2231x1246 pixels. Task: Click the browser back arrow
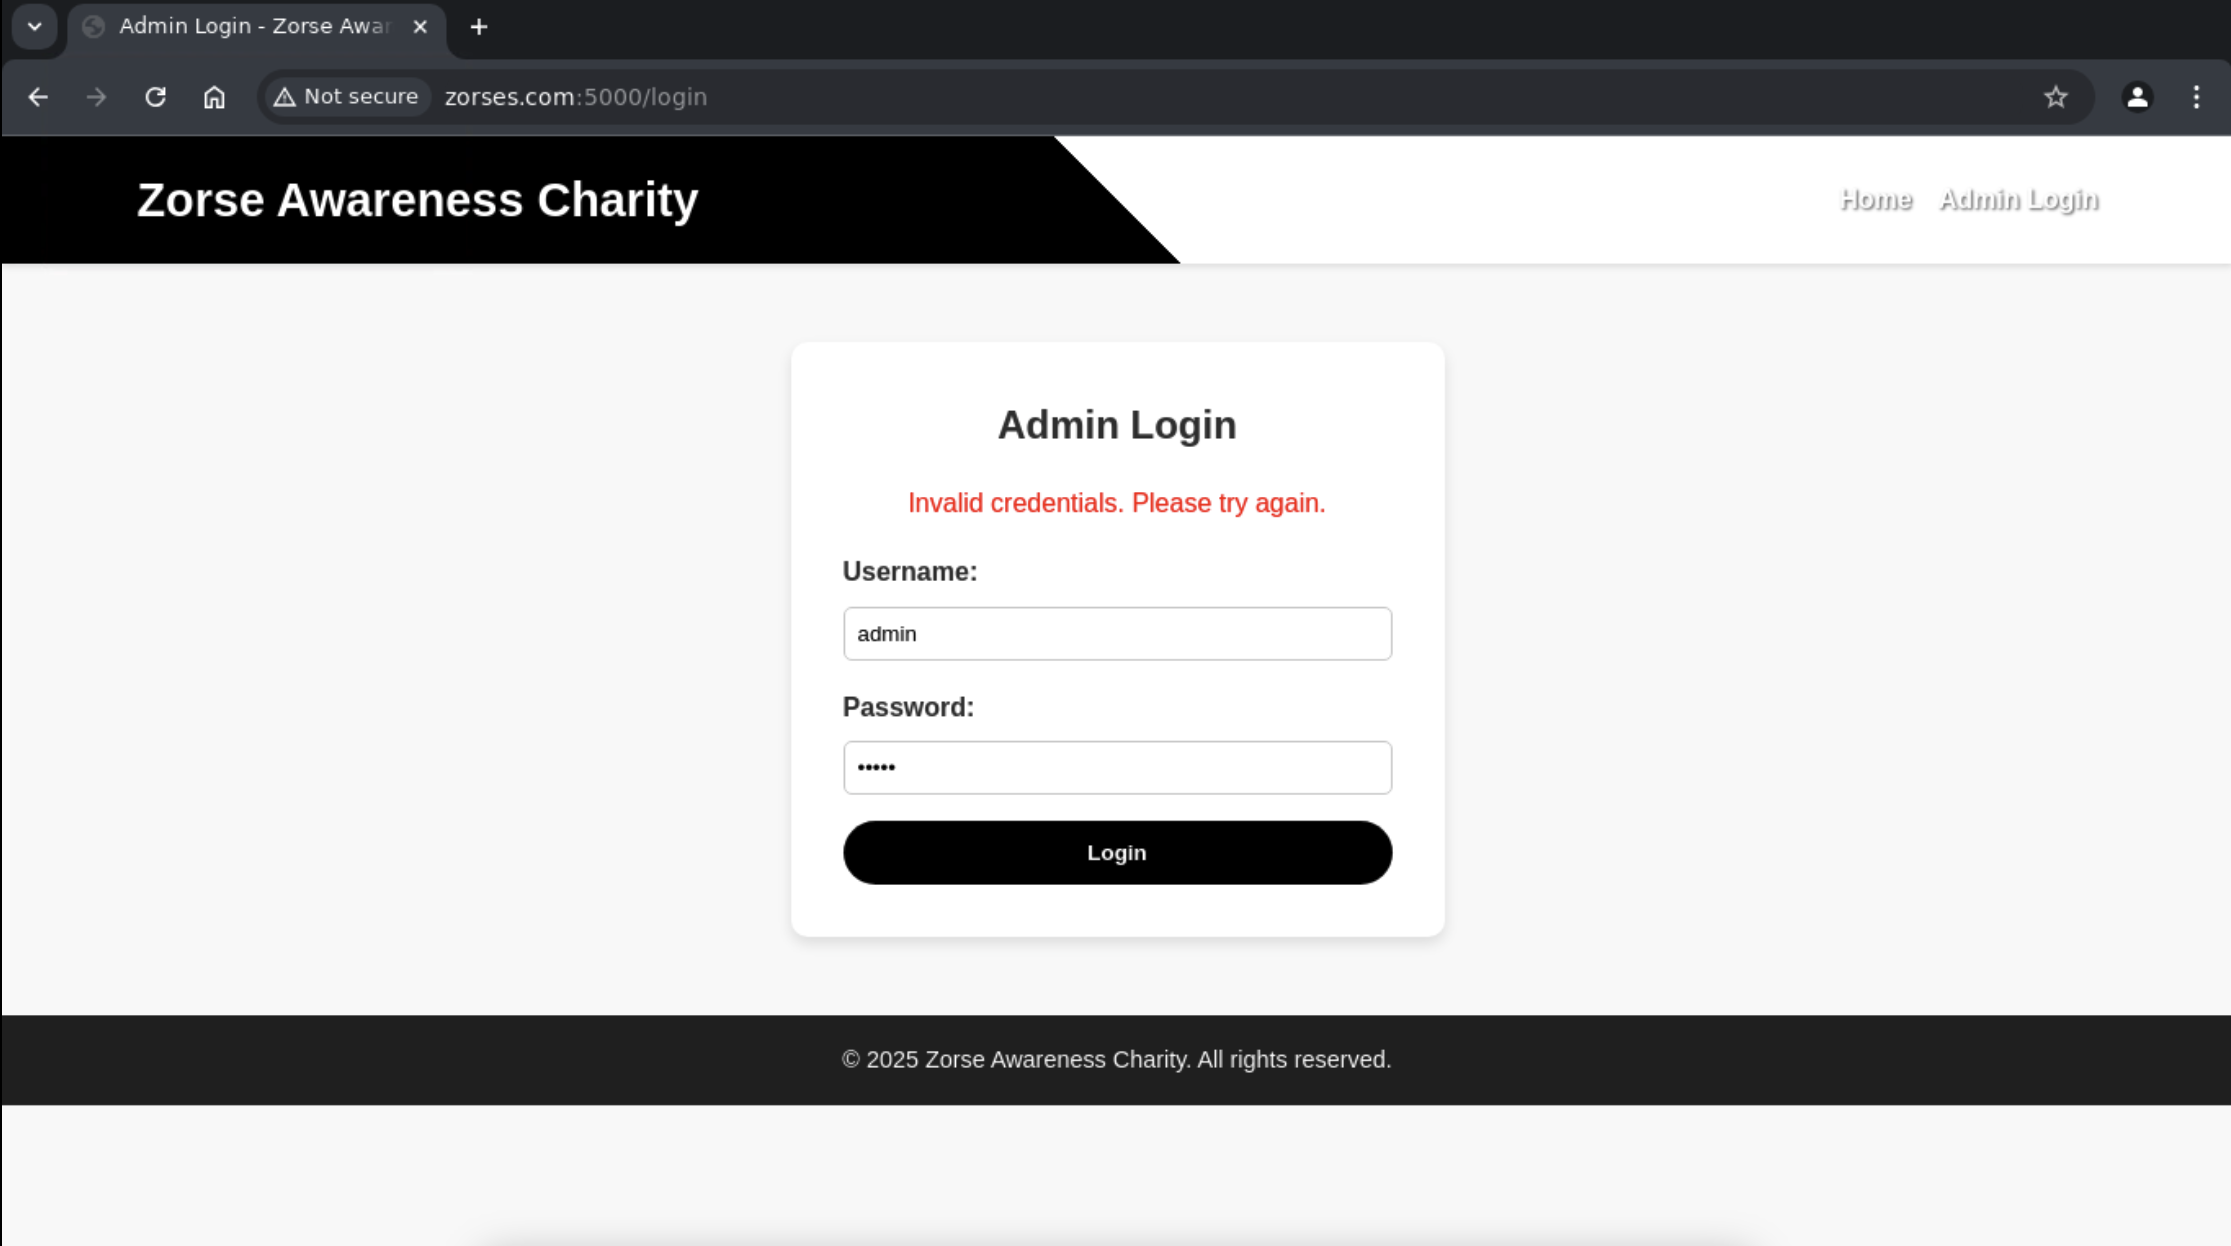[x=38, y=97]
